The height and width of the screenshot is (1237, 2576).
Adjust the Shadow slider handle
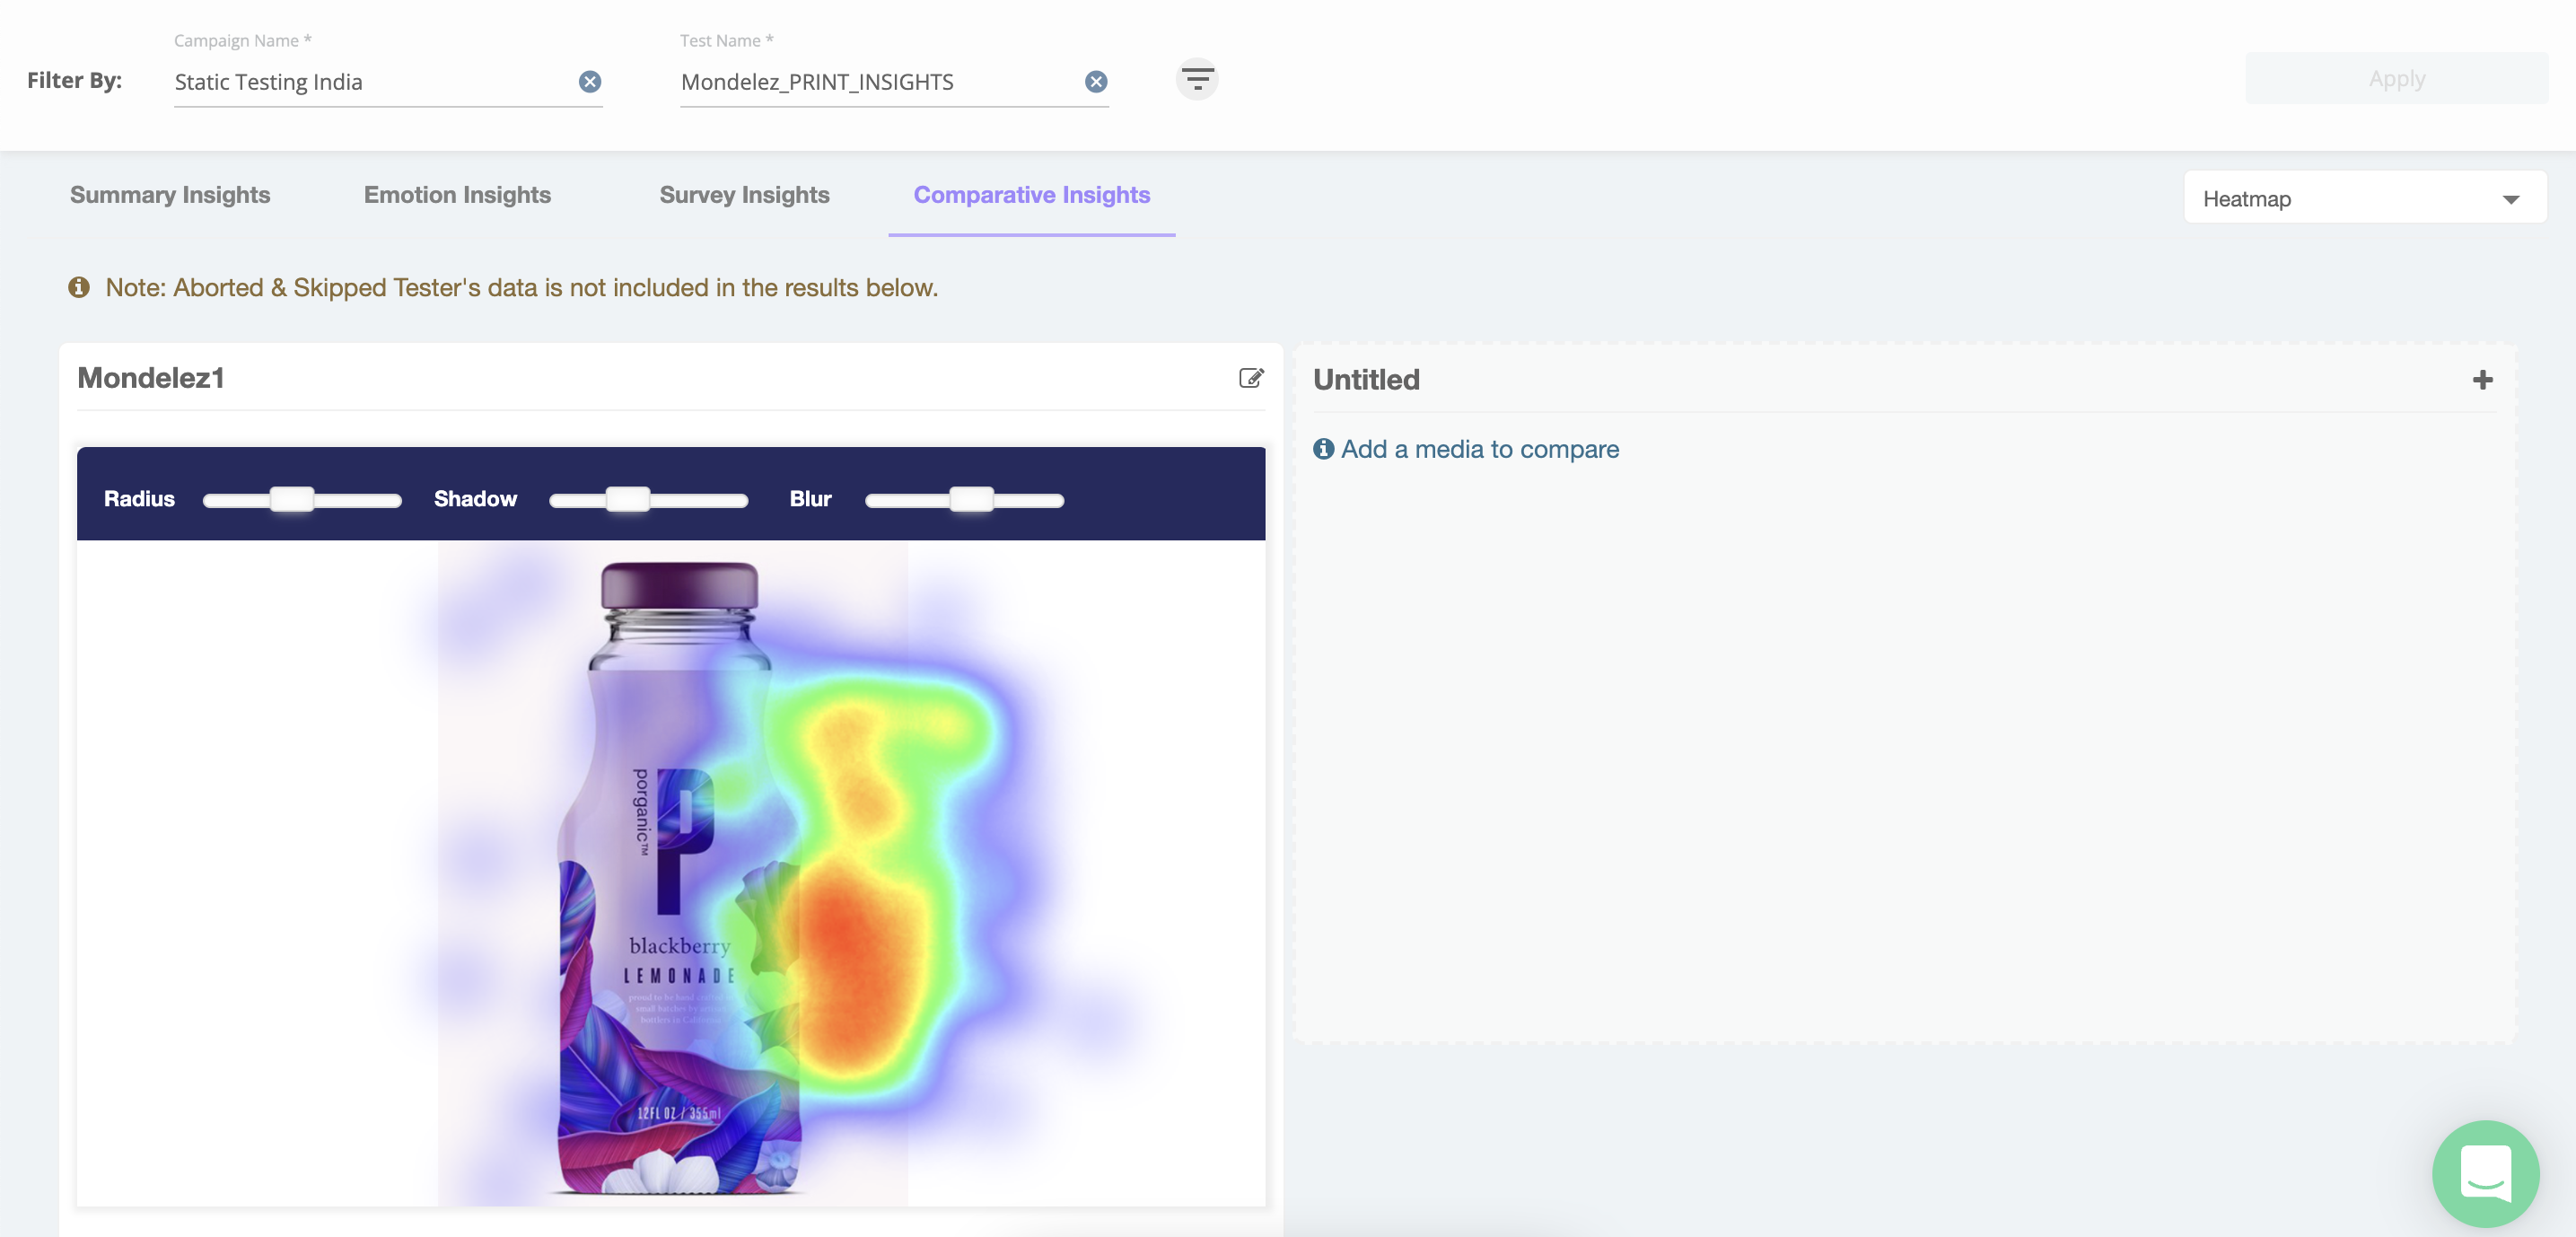coord(628,499)
